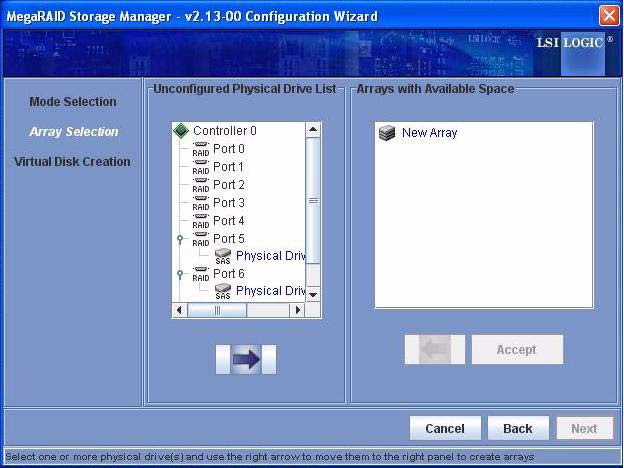Image resolution: width=624 pixels, height=468 pixels.
Task: Click the Accept button
Action: 517,349
